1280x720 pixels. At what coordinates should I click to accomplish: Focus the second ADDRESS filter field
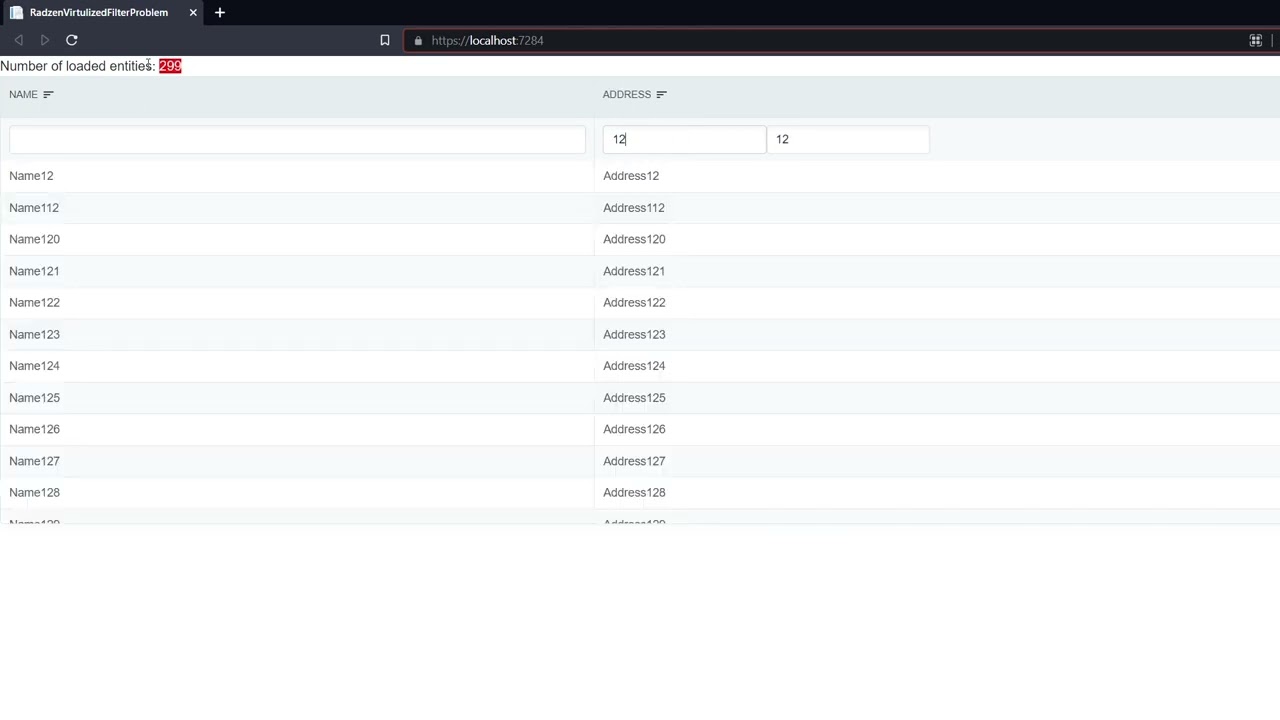click(x=848, y=139)
